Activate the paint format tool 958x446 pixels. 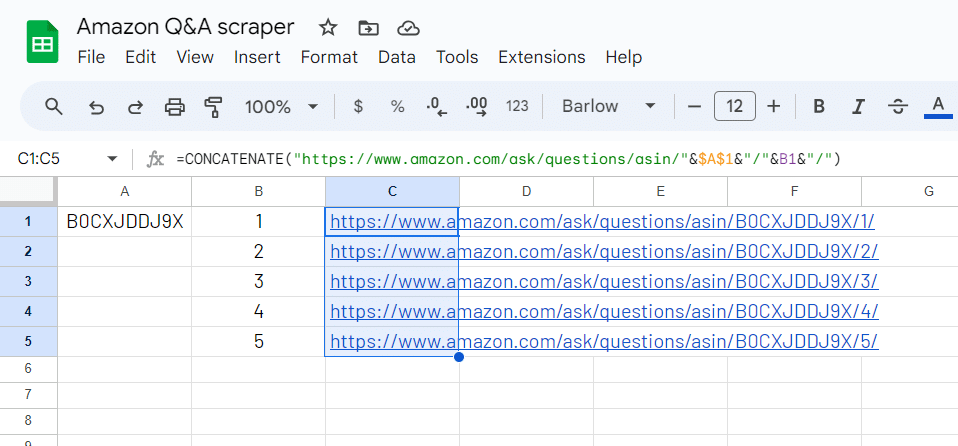click(213, 106)
